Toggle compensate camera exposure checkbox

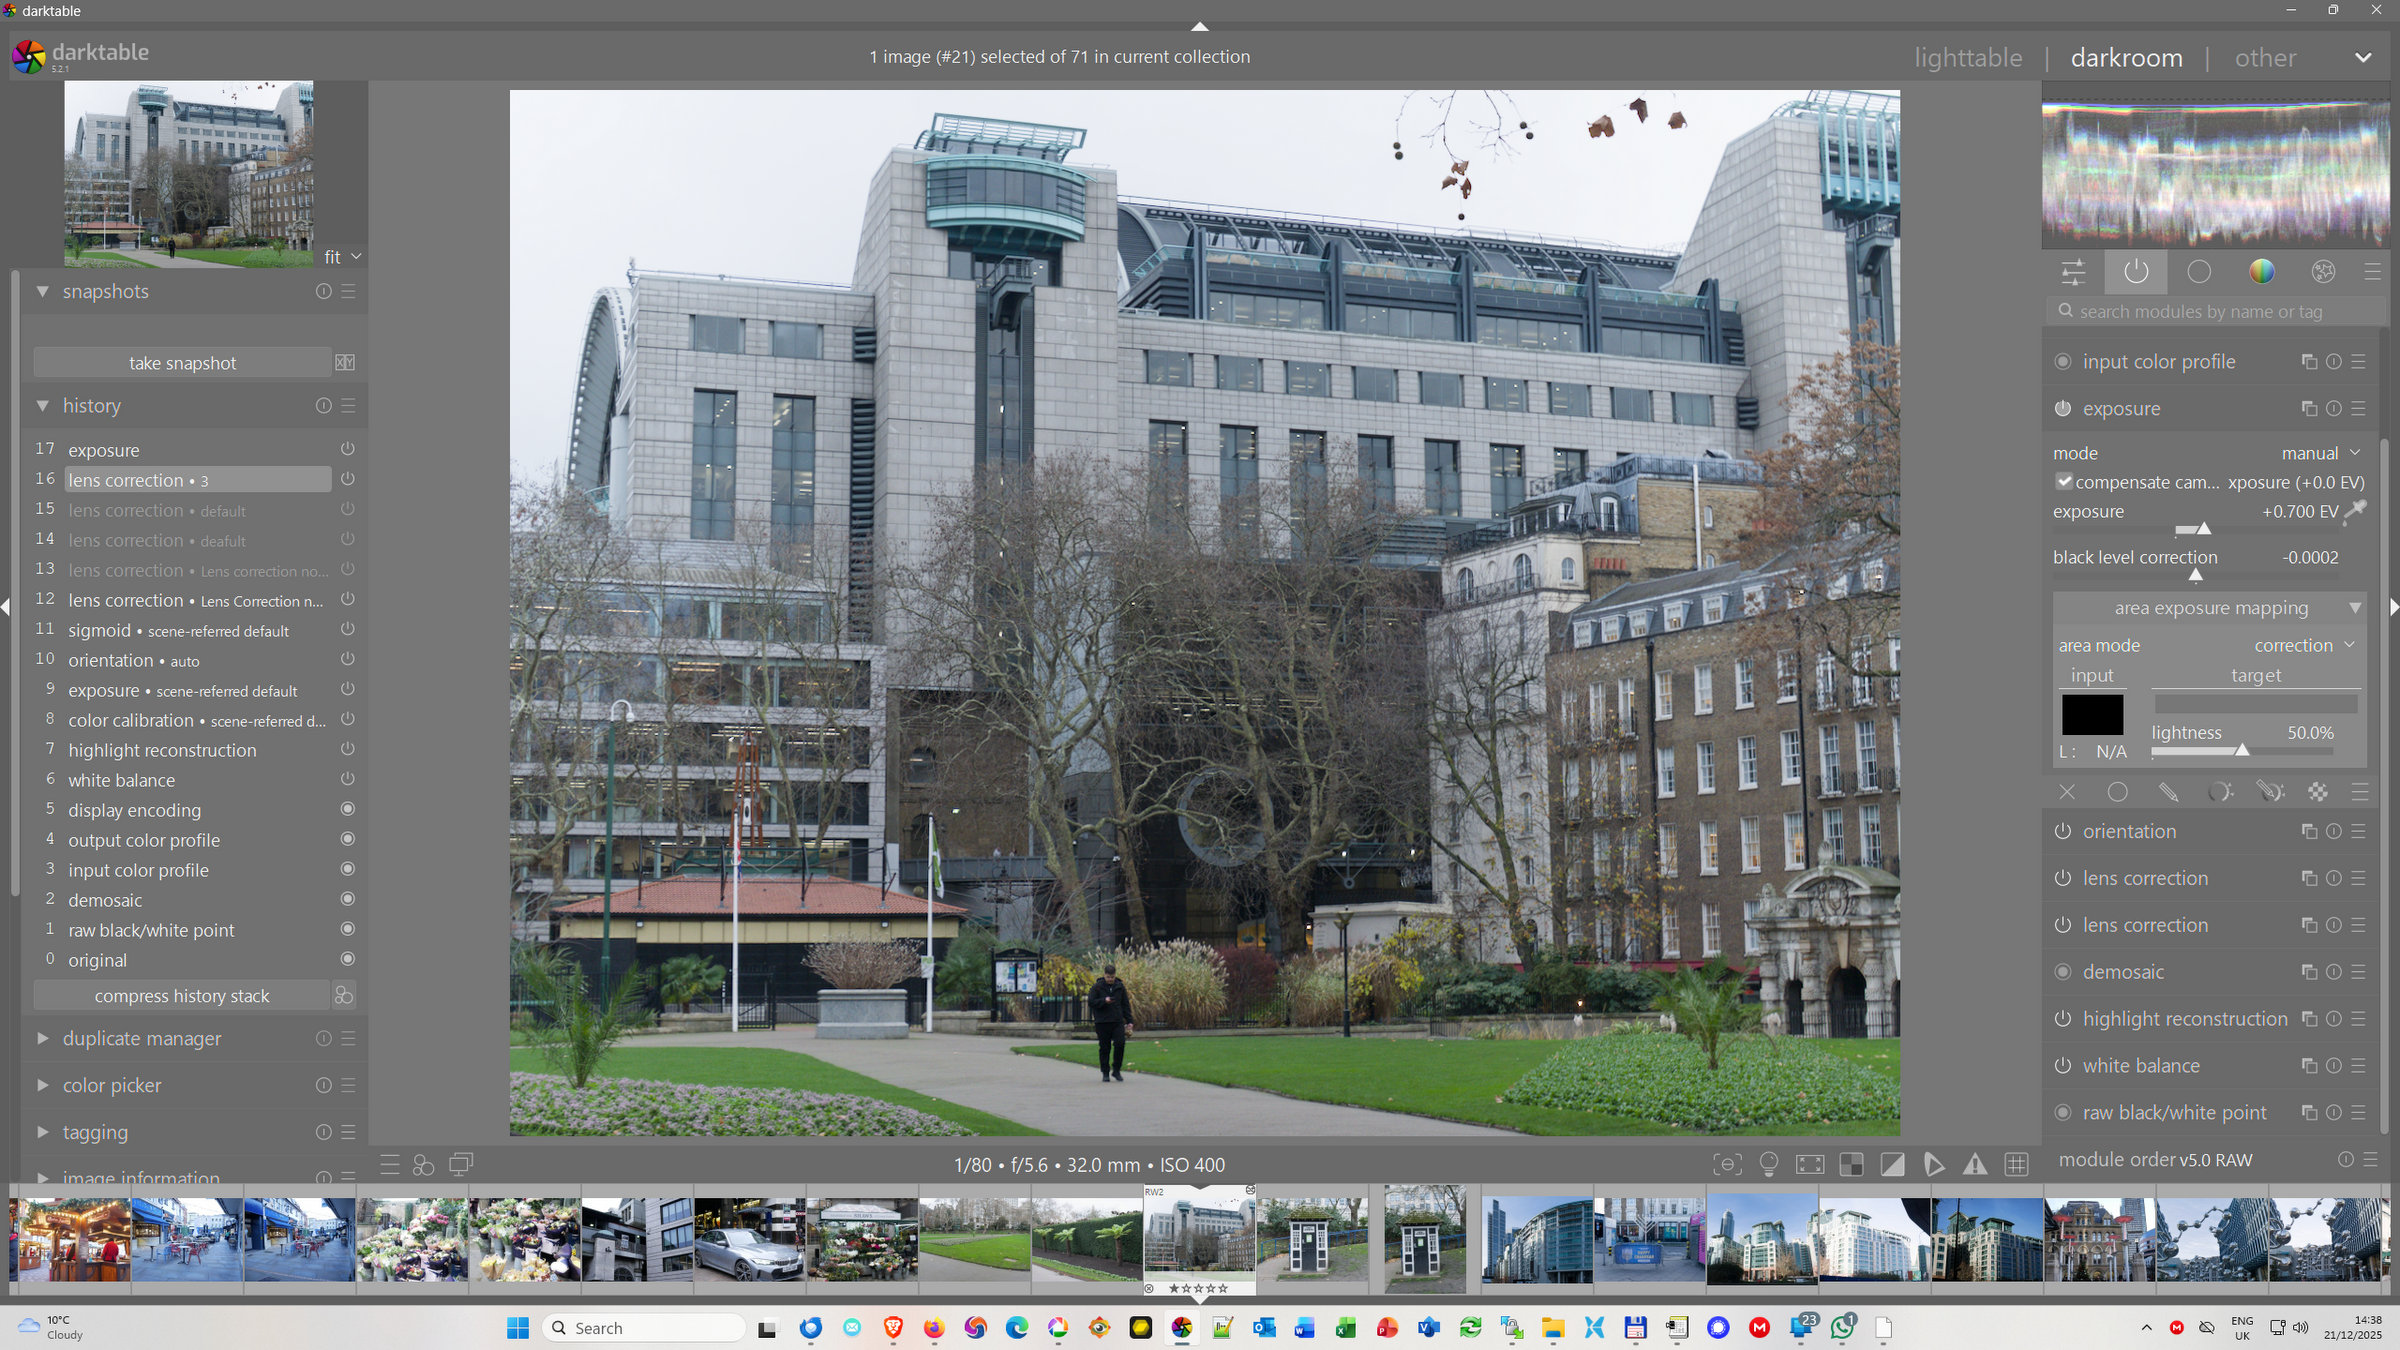(2064, 482)
